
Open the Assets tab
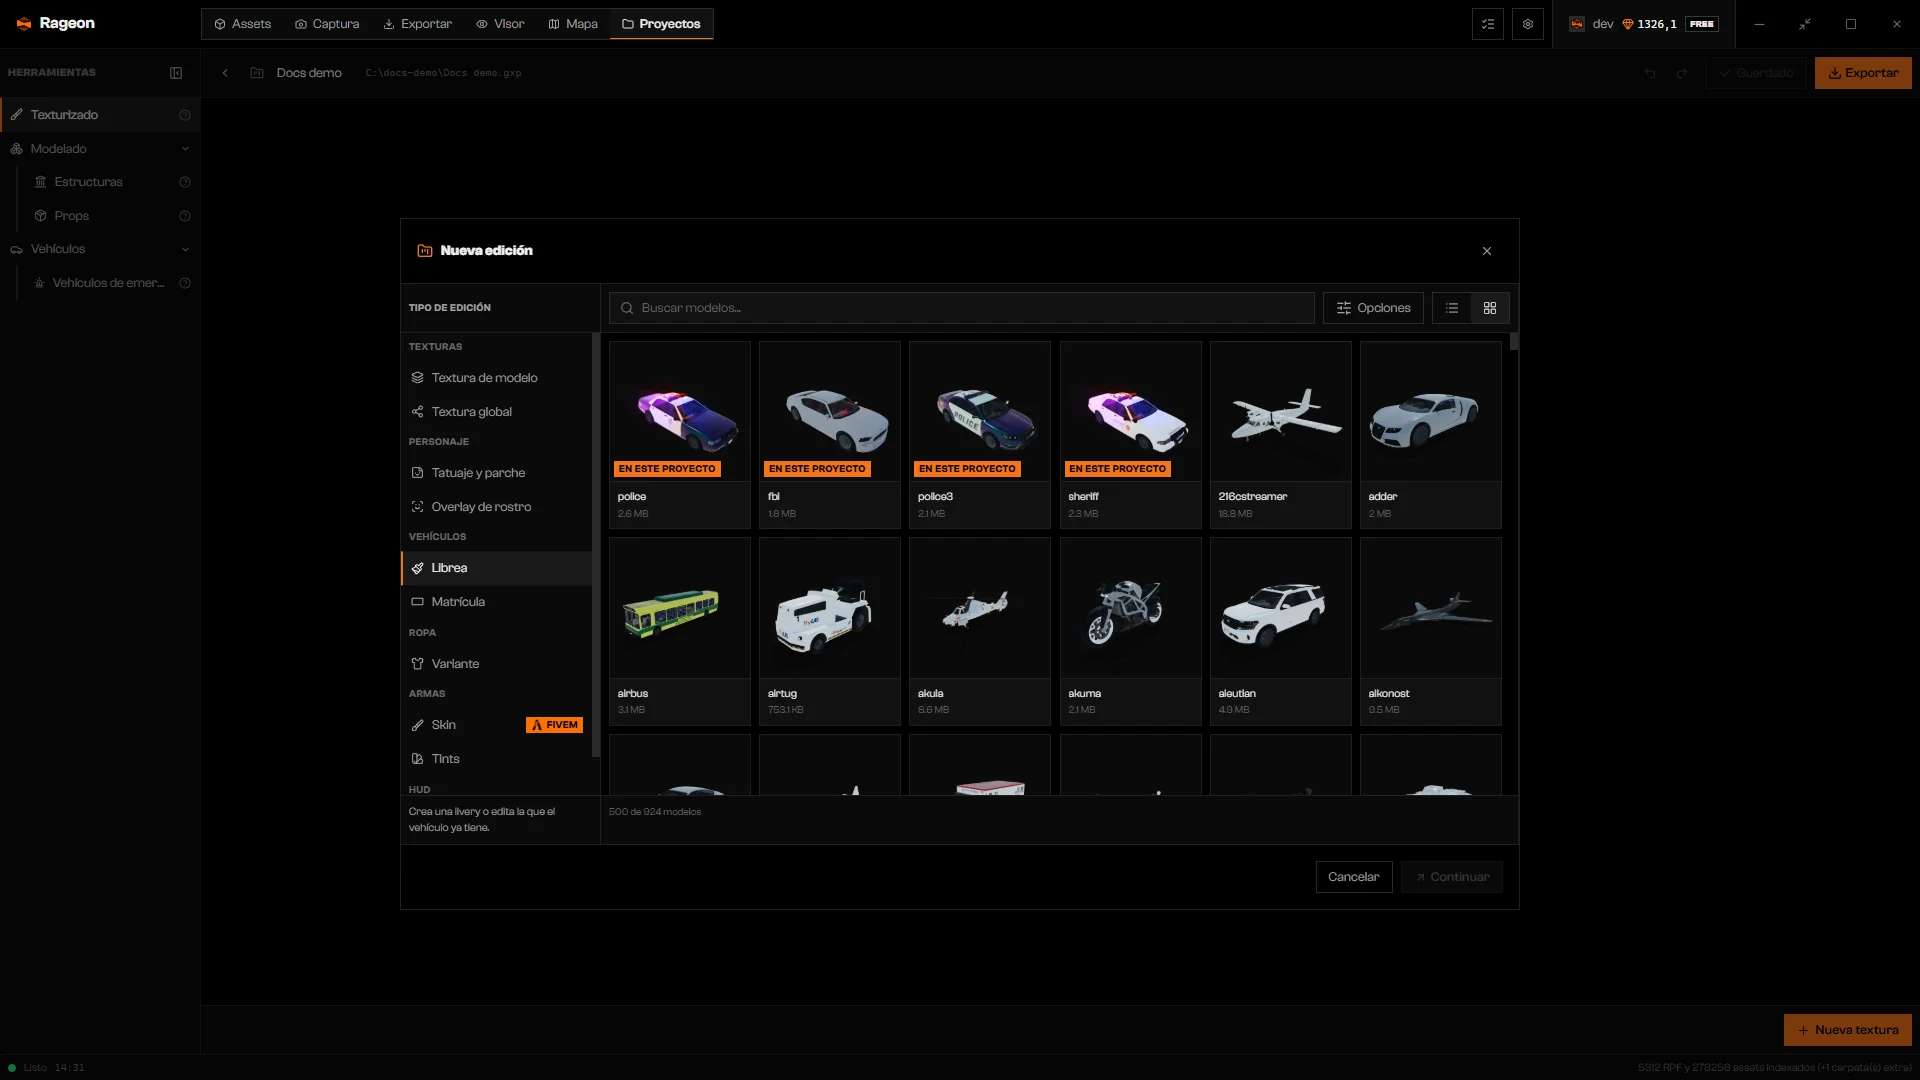tap(243, 24)
